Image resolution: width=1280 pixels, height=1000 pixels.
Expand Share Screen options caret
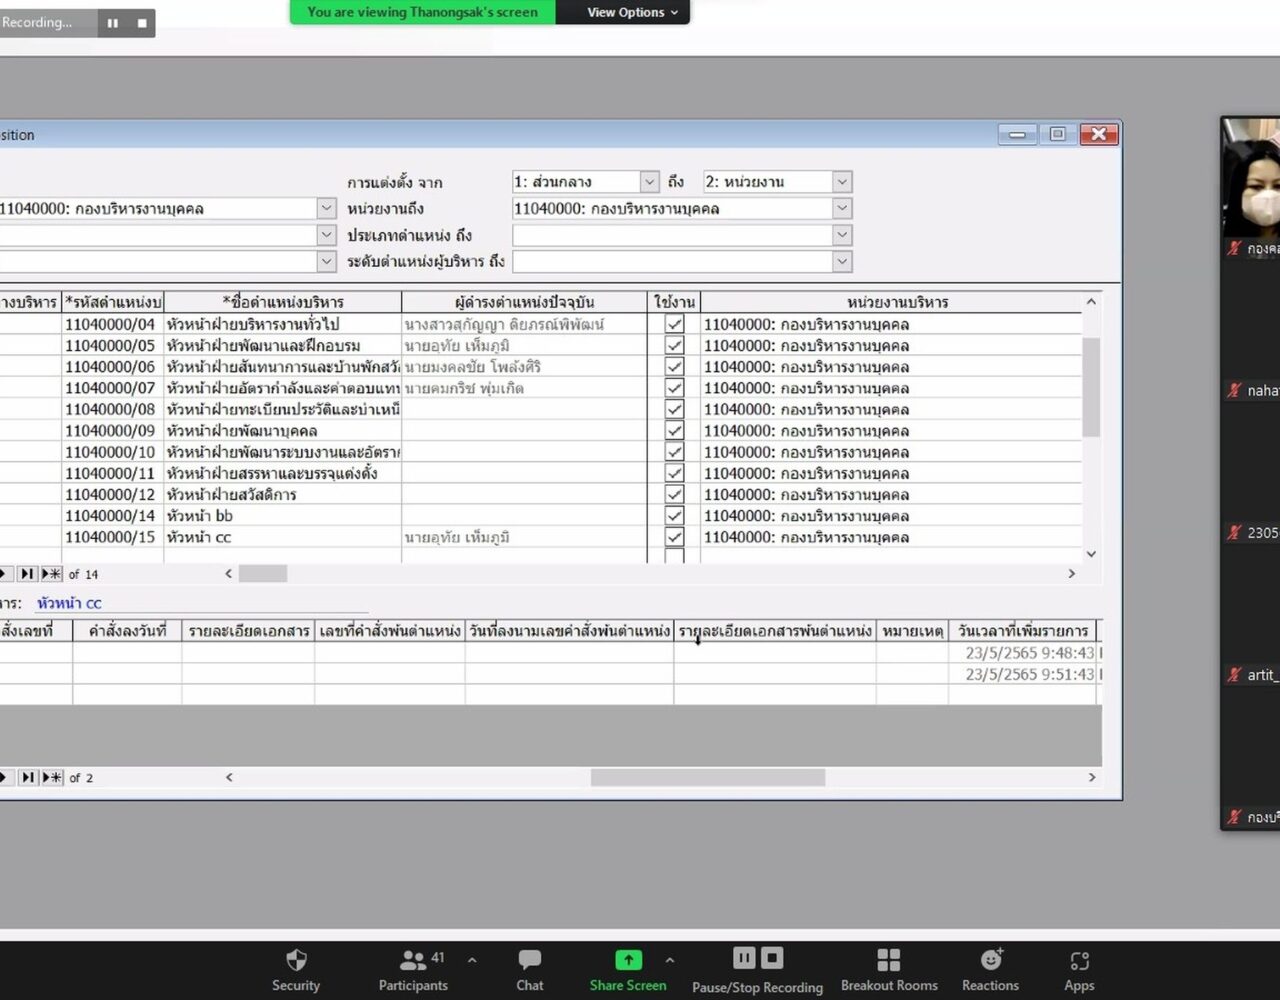[670, 960]
